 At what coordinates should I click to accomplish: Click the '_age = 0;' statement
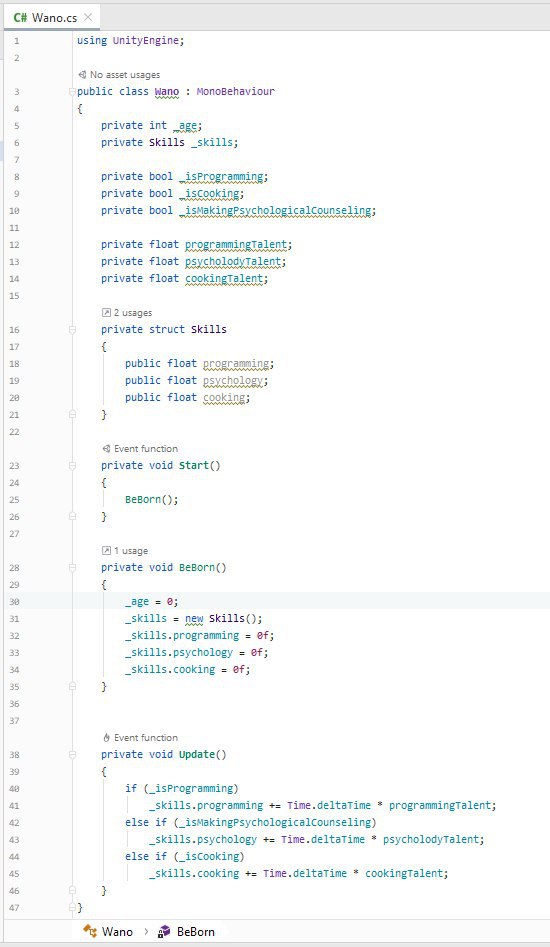coord(152,602)
